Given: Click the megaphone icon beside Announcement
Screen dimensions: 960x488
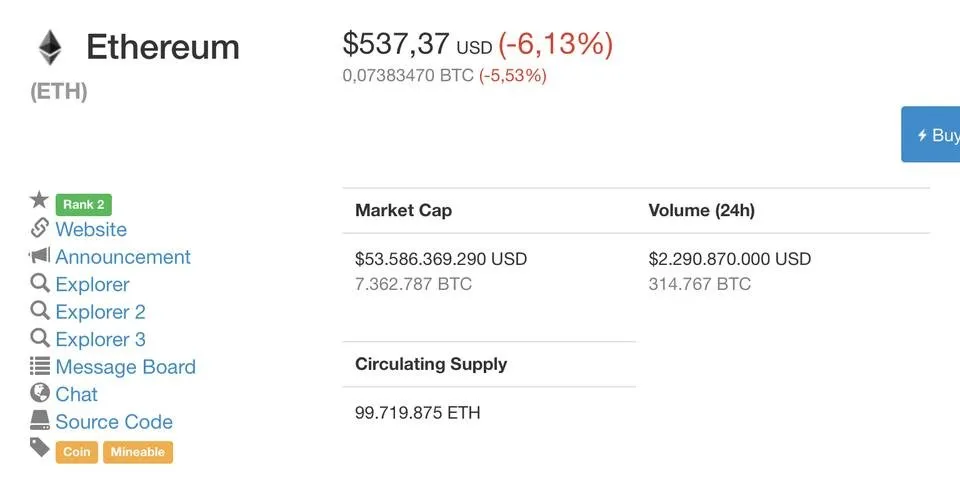Looking at the screenshot, I should click(39, 255).
